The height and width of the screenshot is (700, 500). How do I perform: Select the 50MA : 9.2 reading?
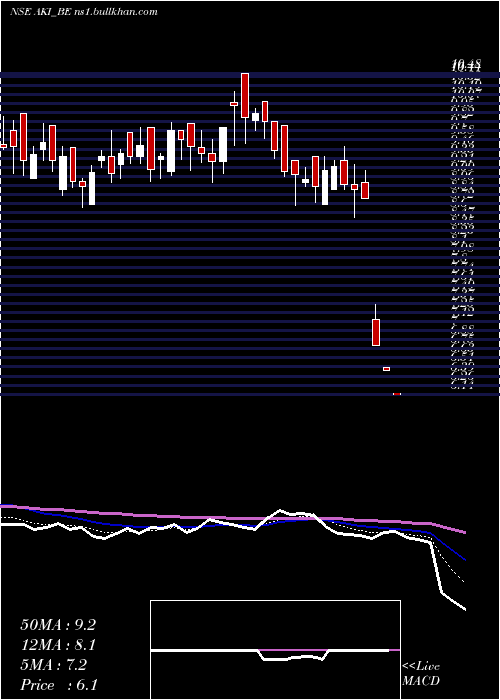(58, 625)
